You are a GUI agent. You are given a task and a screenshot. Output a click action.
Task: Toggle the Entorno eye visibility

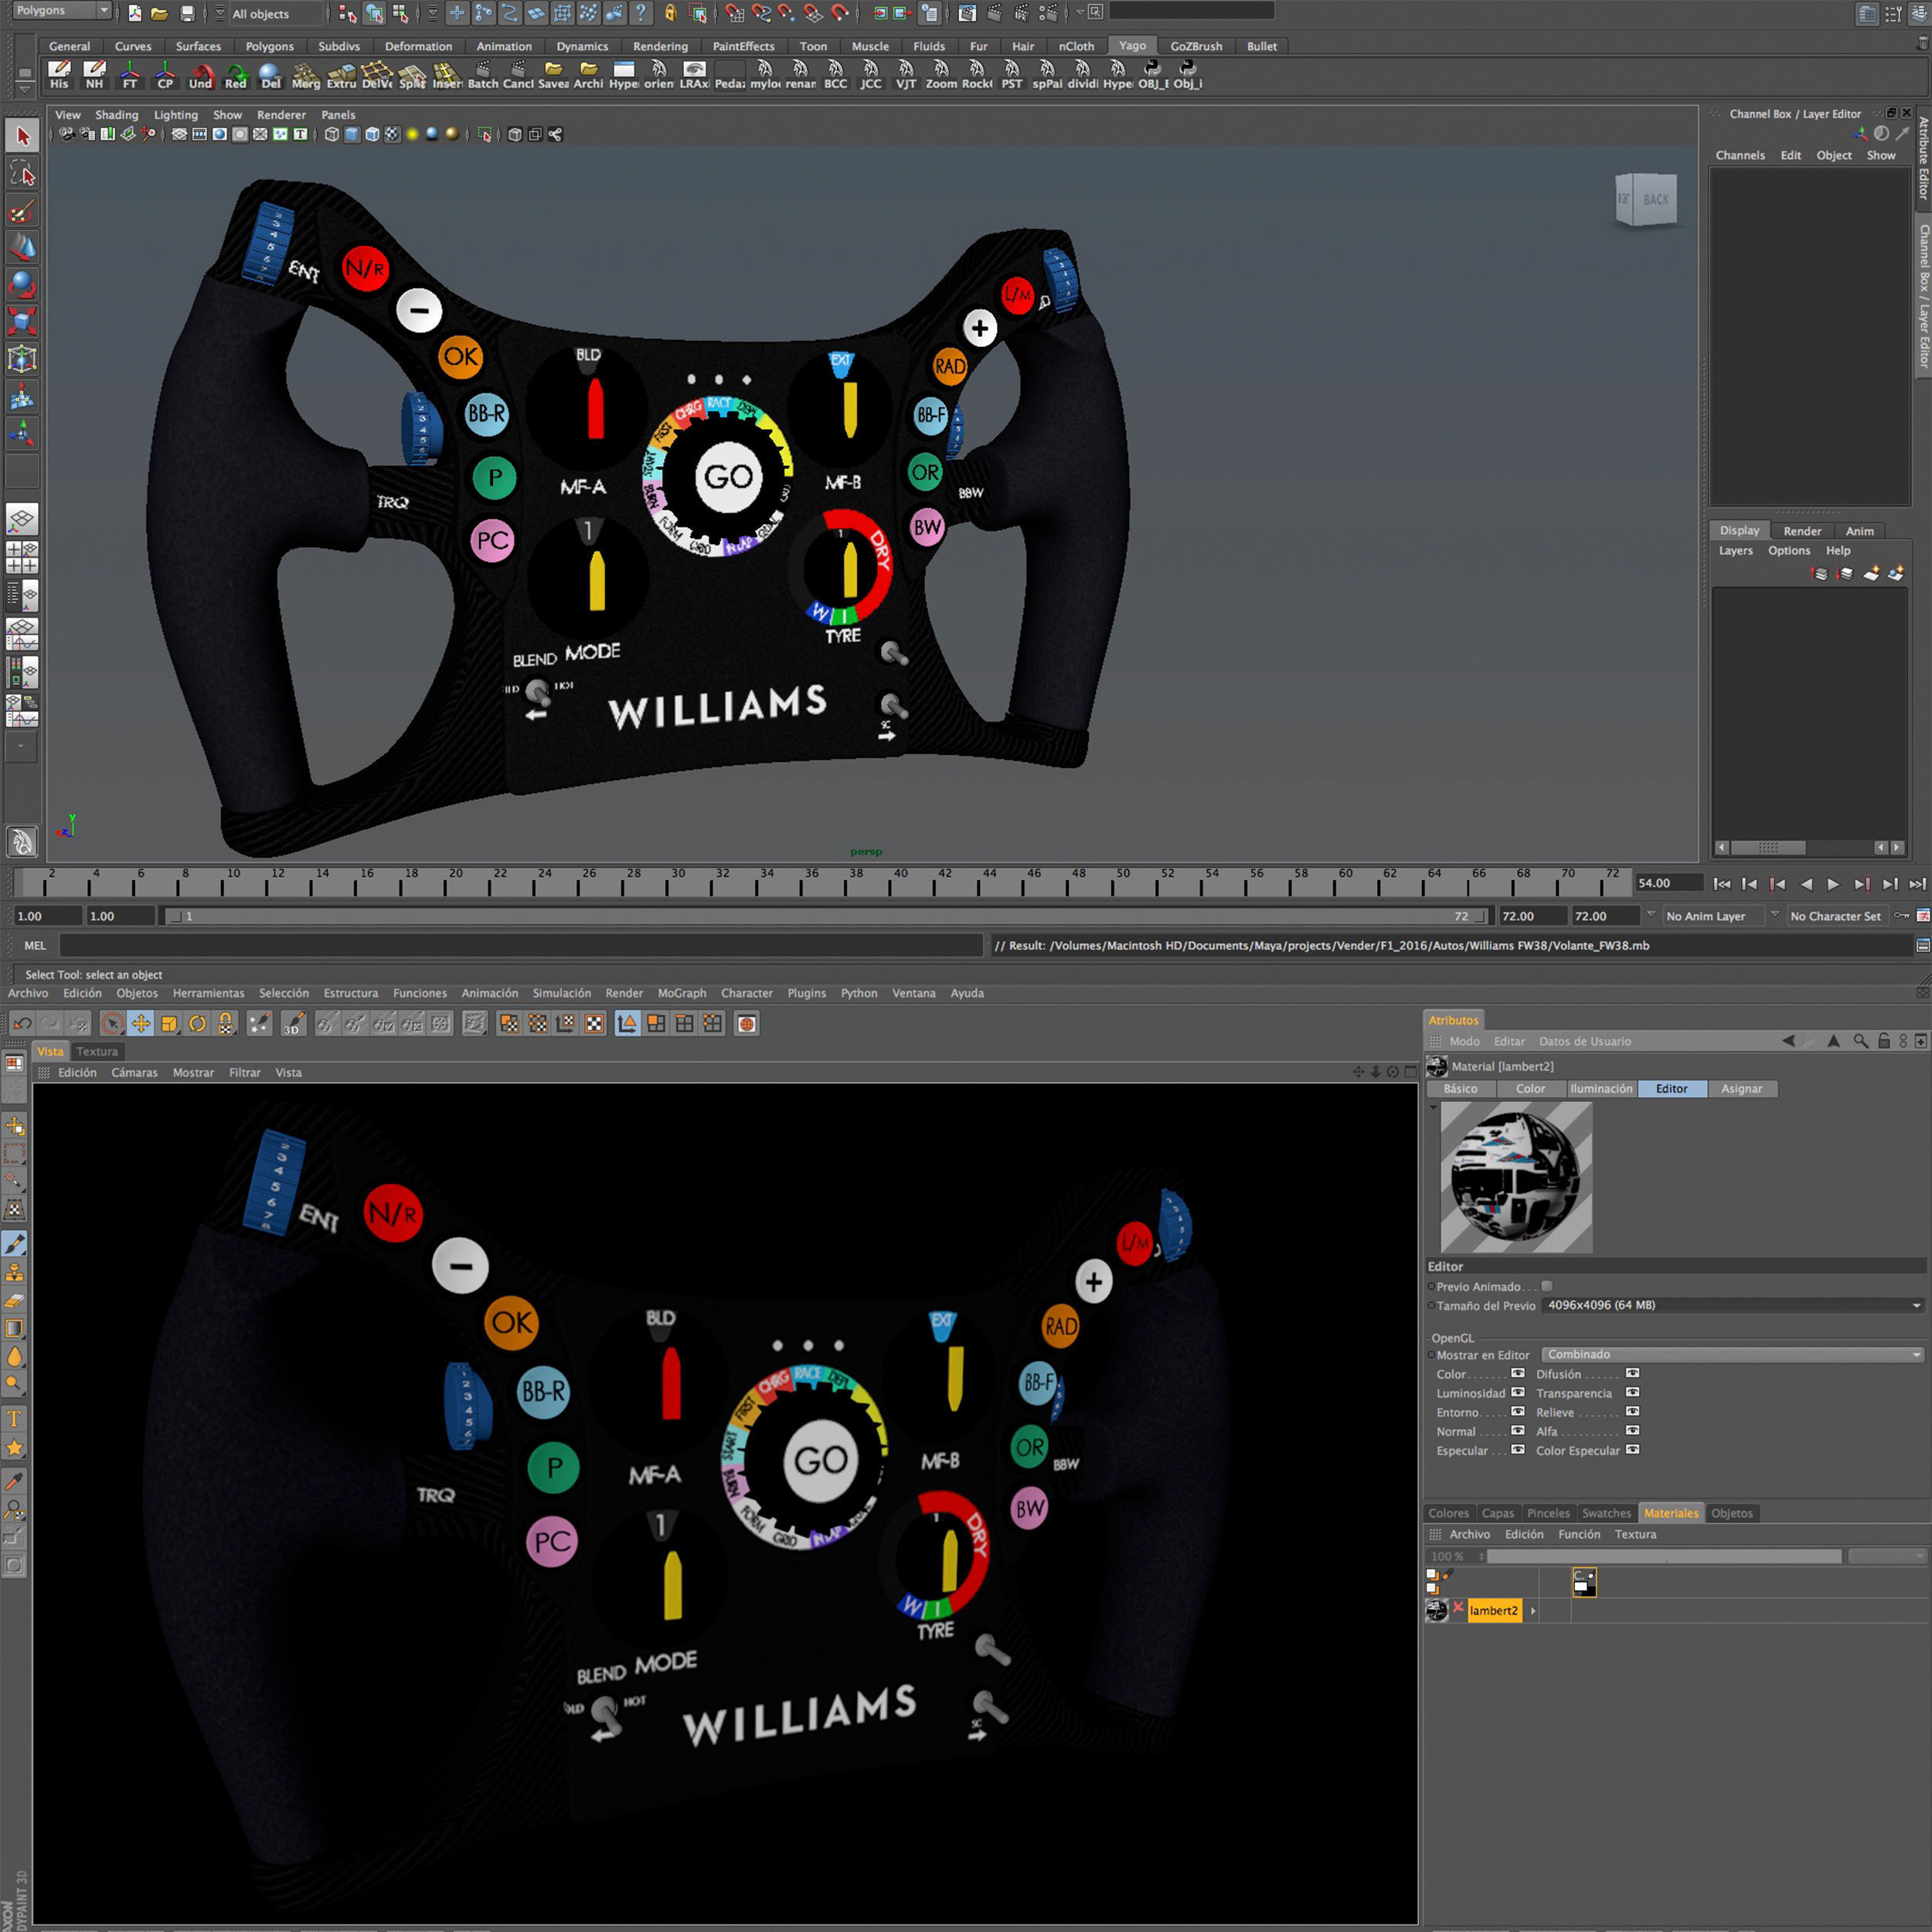point(1518,1411)
